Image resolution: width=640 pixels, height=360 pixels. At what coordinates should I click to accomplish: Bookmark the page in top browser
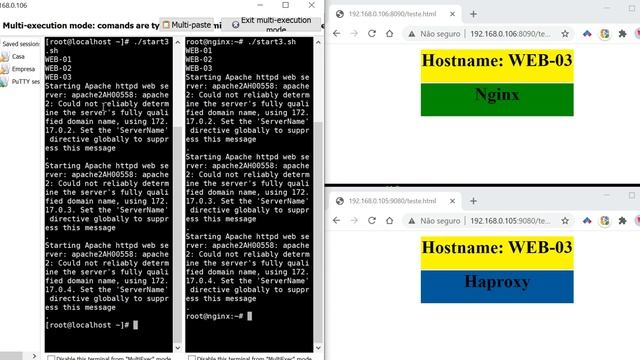point(565,34)
